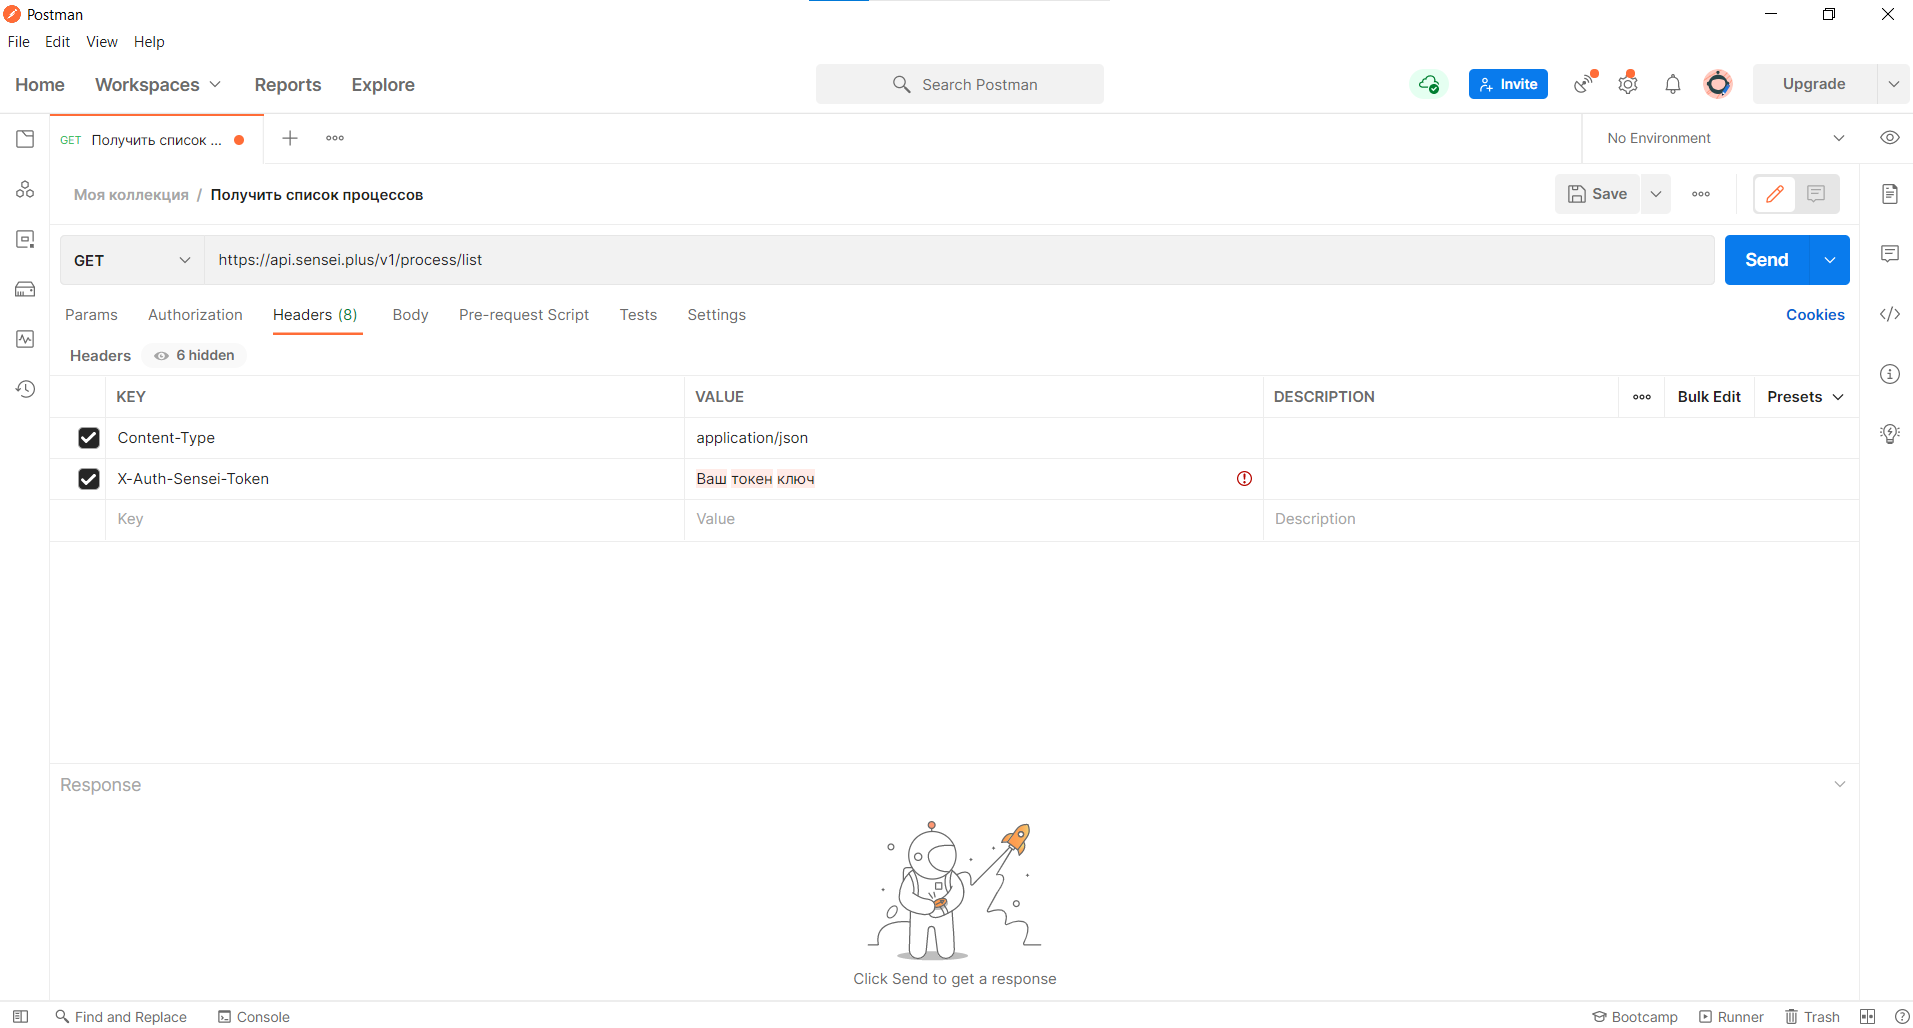
Task: Click the cloud sync status icon
Action: click(x=1429, y=84)
